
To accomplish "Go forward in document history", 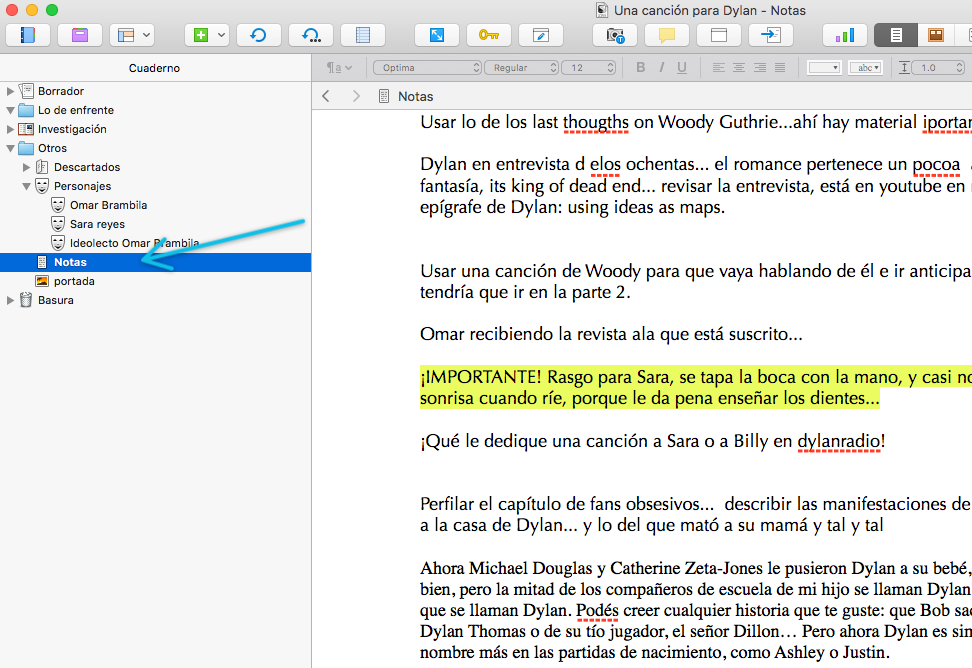I will coord(356,96).
